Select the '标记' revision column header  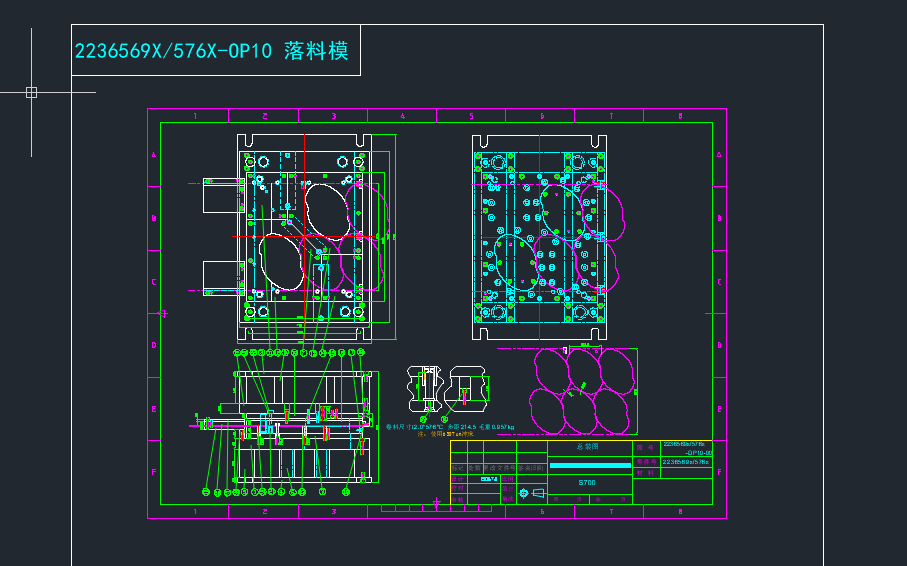458,468
